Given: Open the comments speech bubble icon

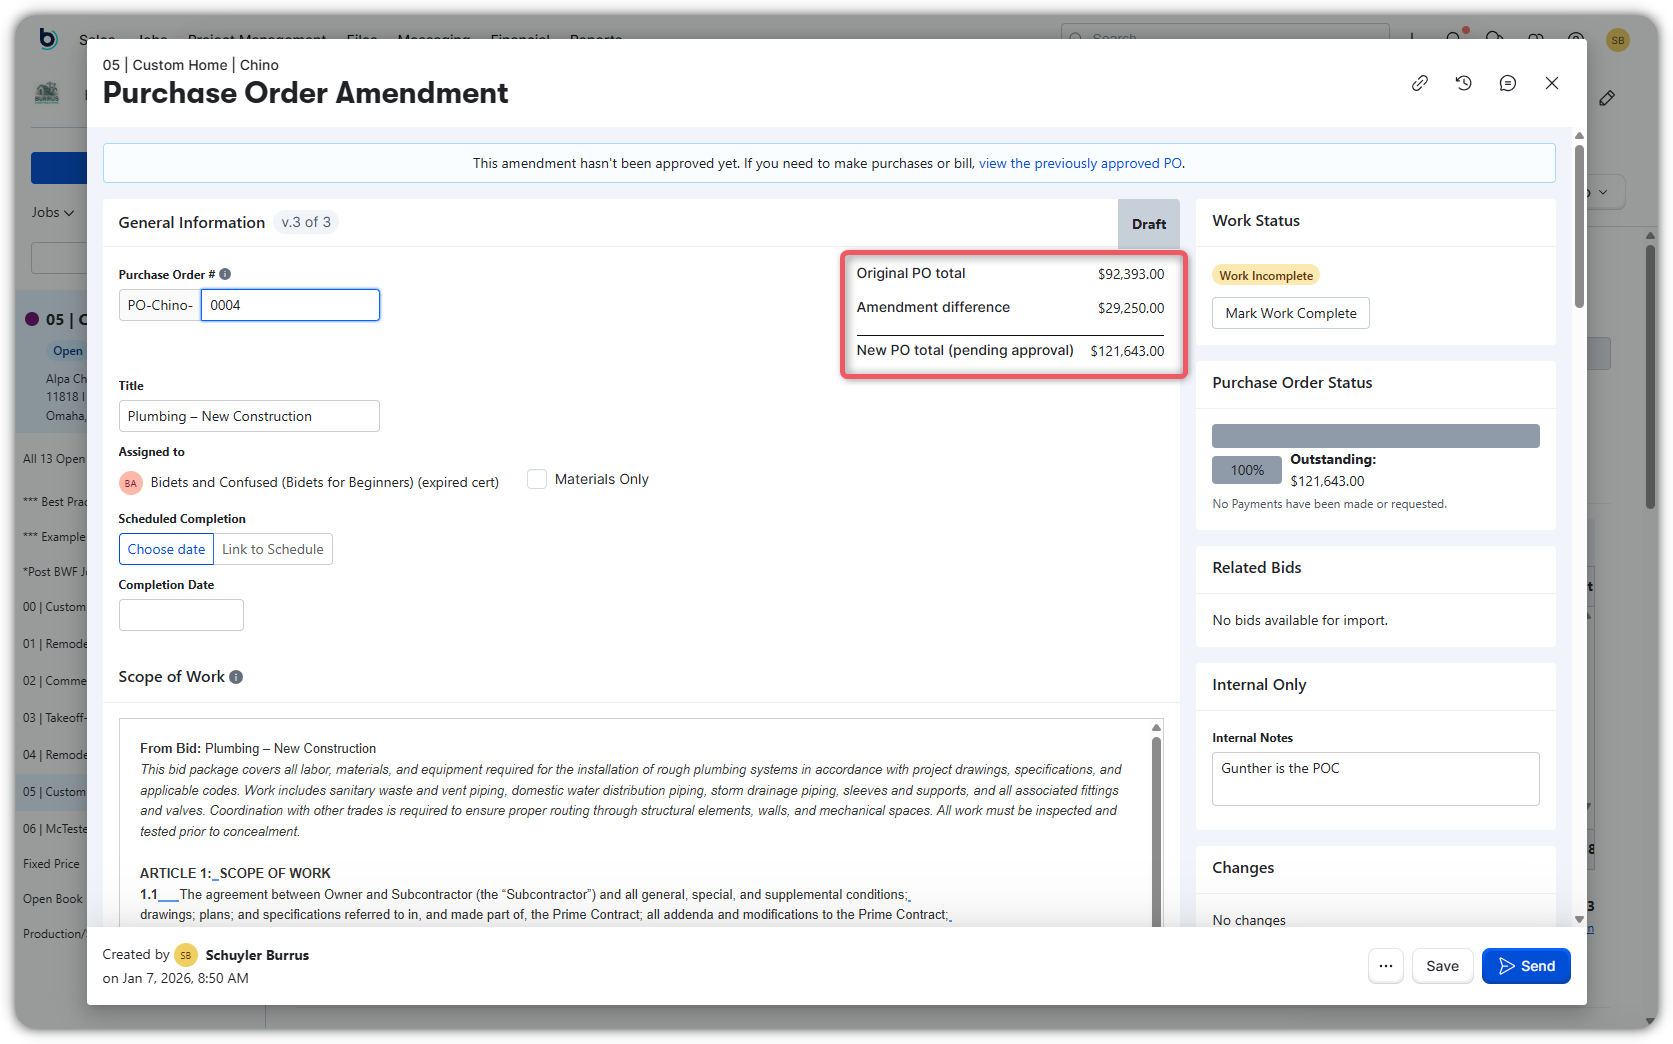Looking at the screenshot, I should 1507,83.
